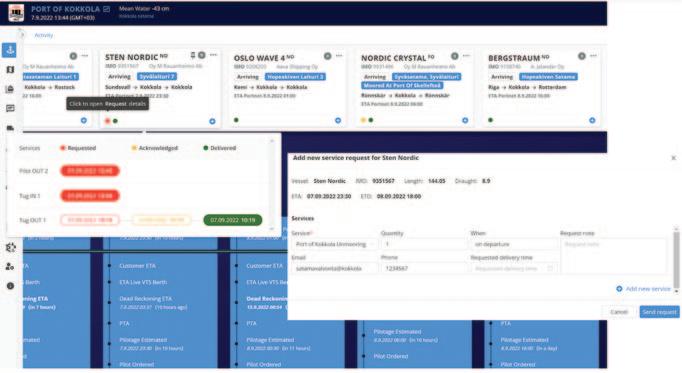
Task: Click the green delivered Tug OUT 1 timestamp pill
Action: (233, 220)
